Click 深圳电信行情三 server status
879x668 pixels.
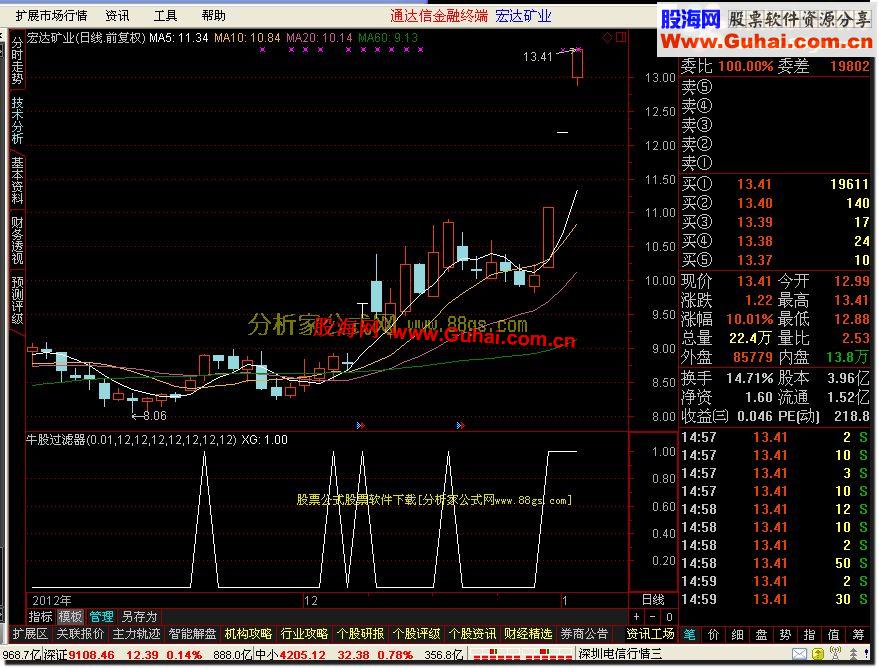[620, 654]
